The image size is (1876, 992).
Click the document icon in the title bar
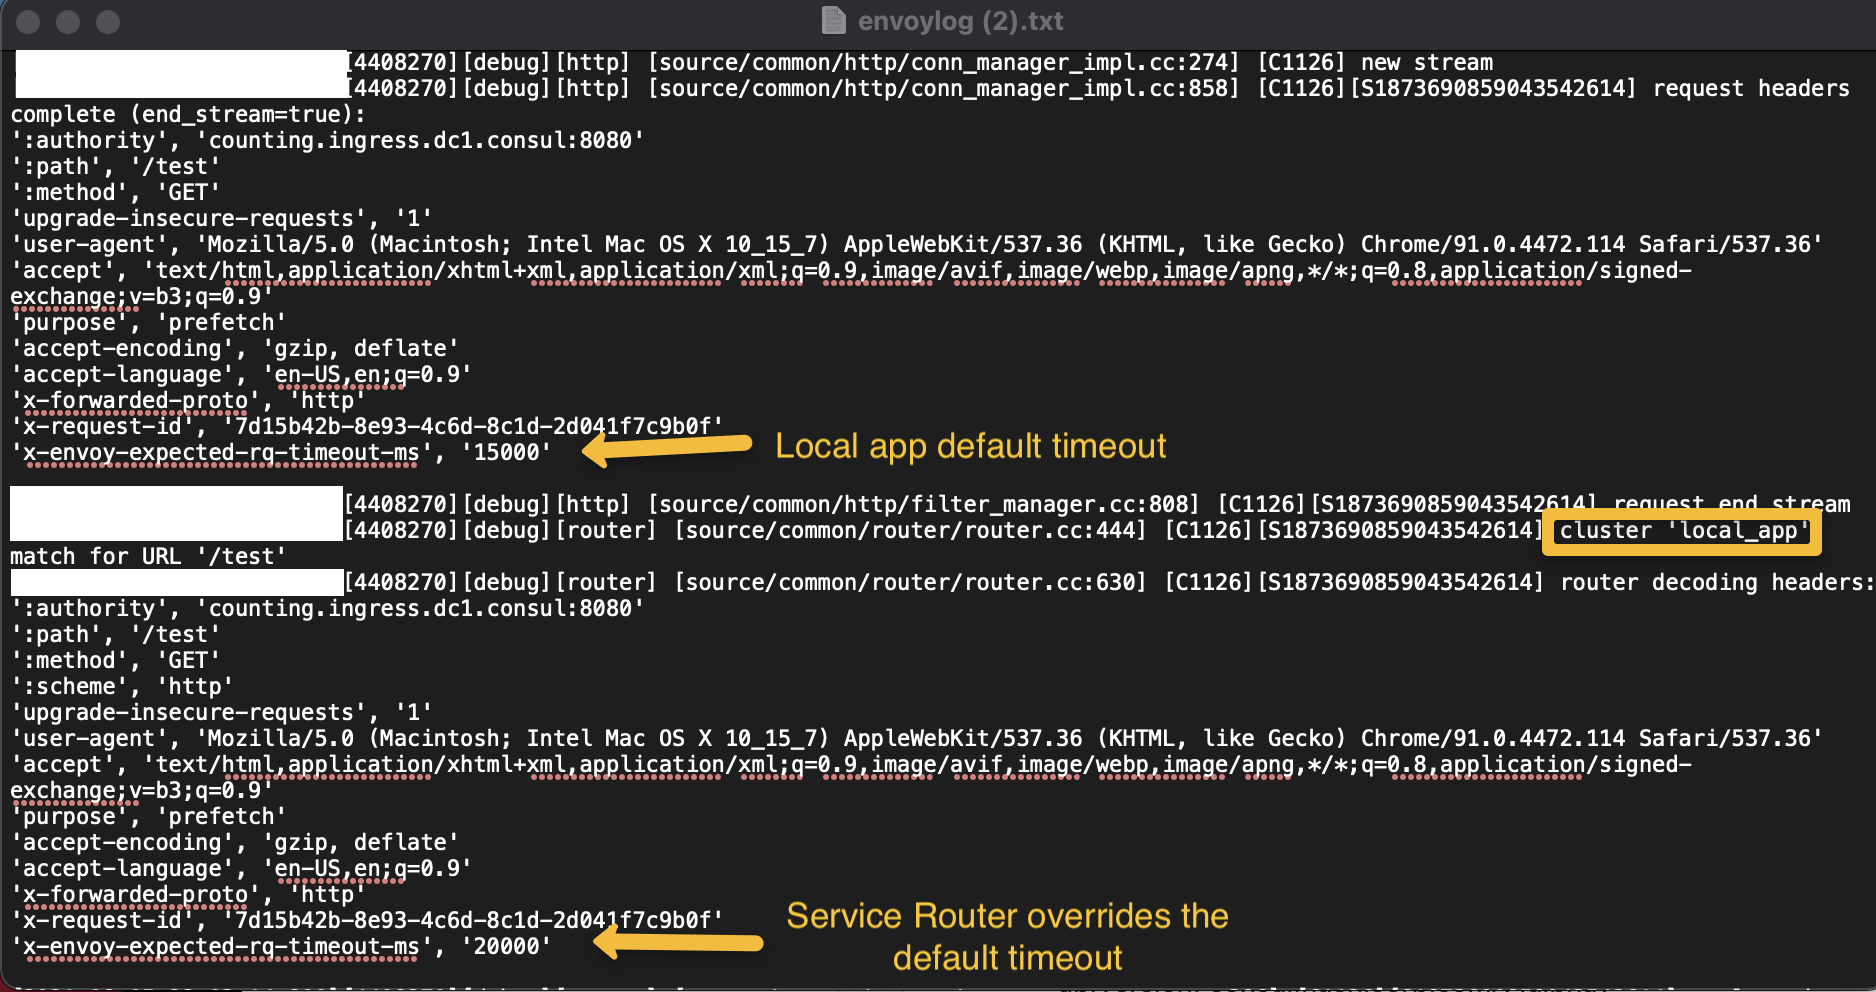tap(832, 21)
